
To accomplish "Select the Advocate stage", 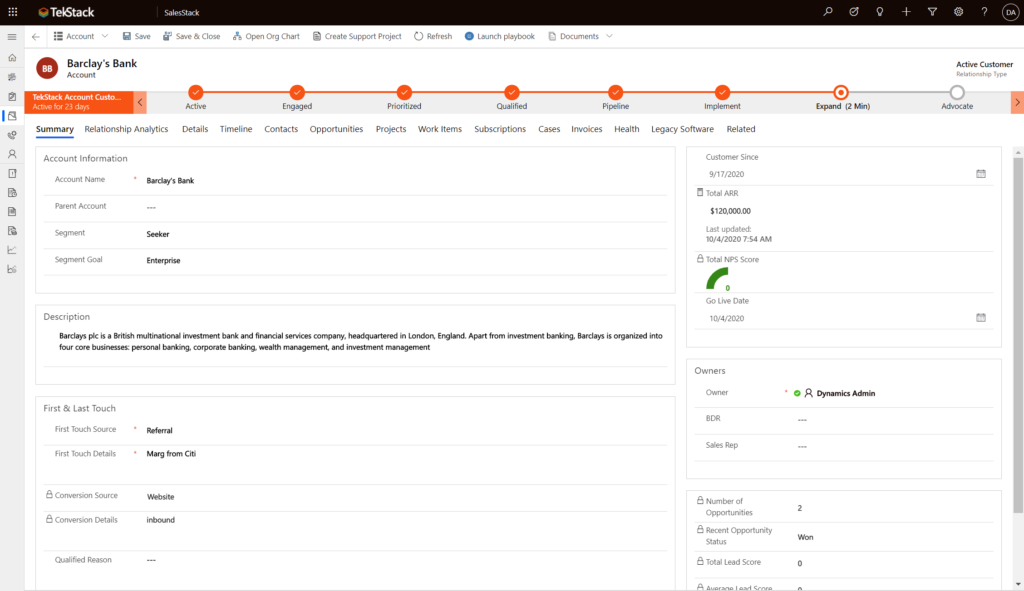I will [x=957, y=92].
